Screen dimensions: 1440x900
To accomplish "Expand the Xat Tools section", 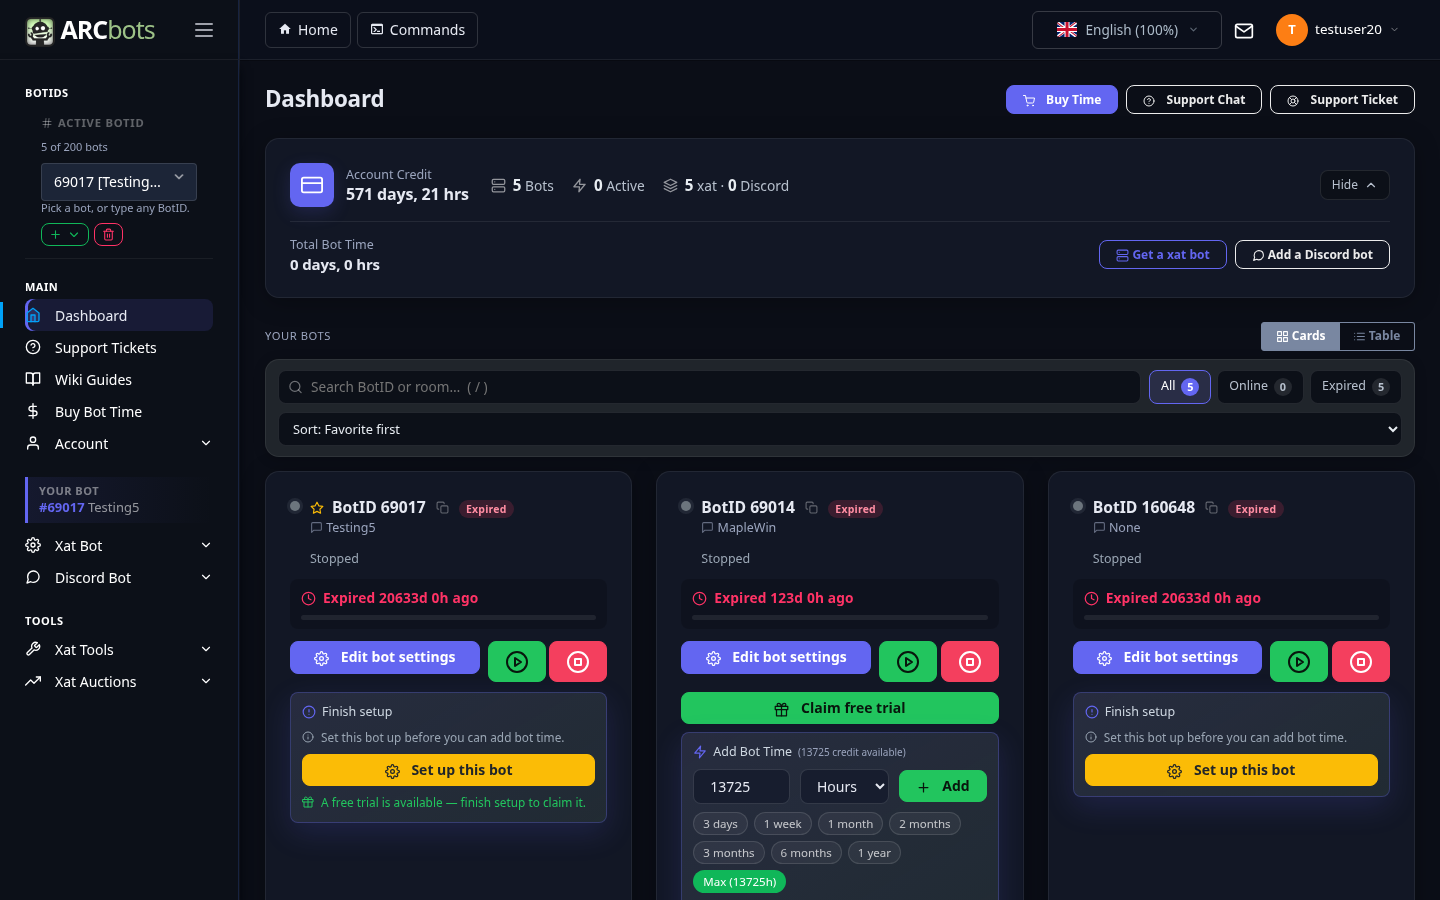I will point(119,650).
